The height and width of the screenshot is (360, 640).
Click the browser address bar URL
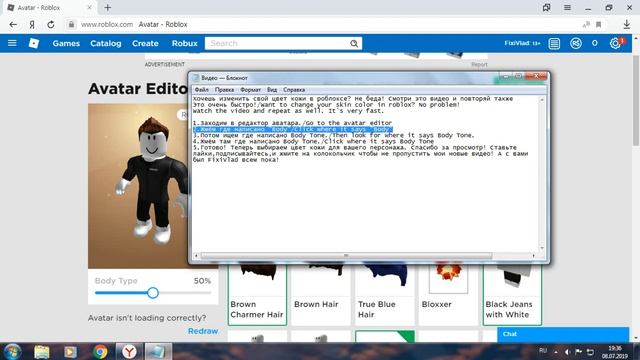click(107, 24)
